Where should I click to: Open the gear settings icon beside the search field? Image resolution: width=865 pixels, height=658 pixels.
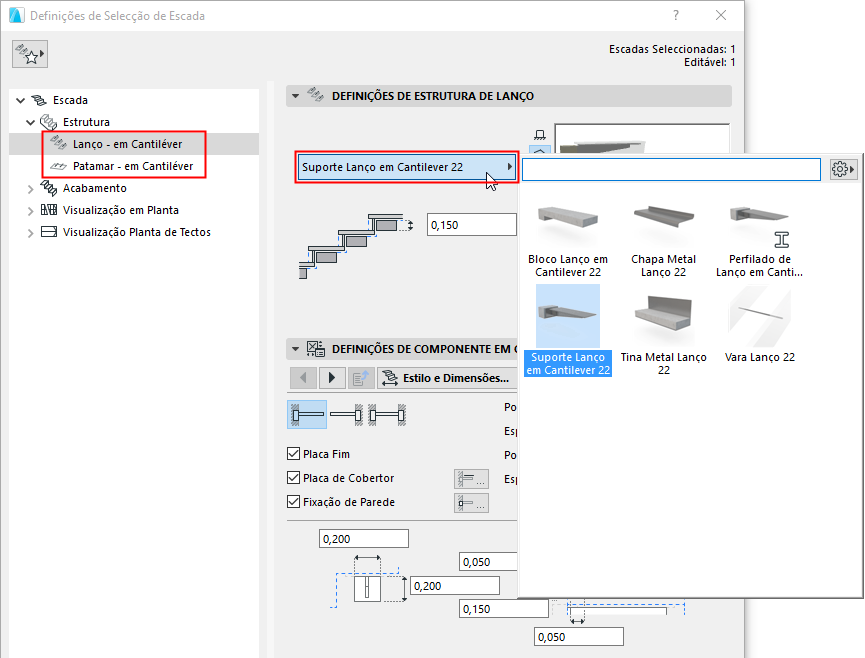pyautogui.click(x=843, y=168)
